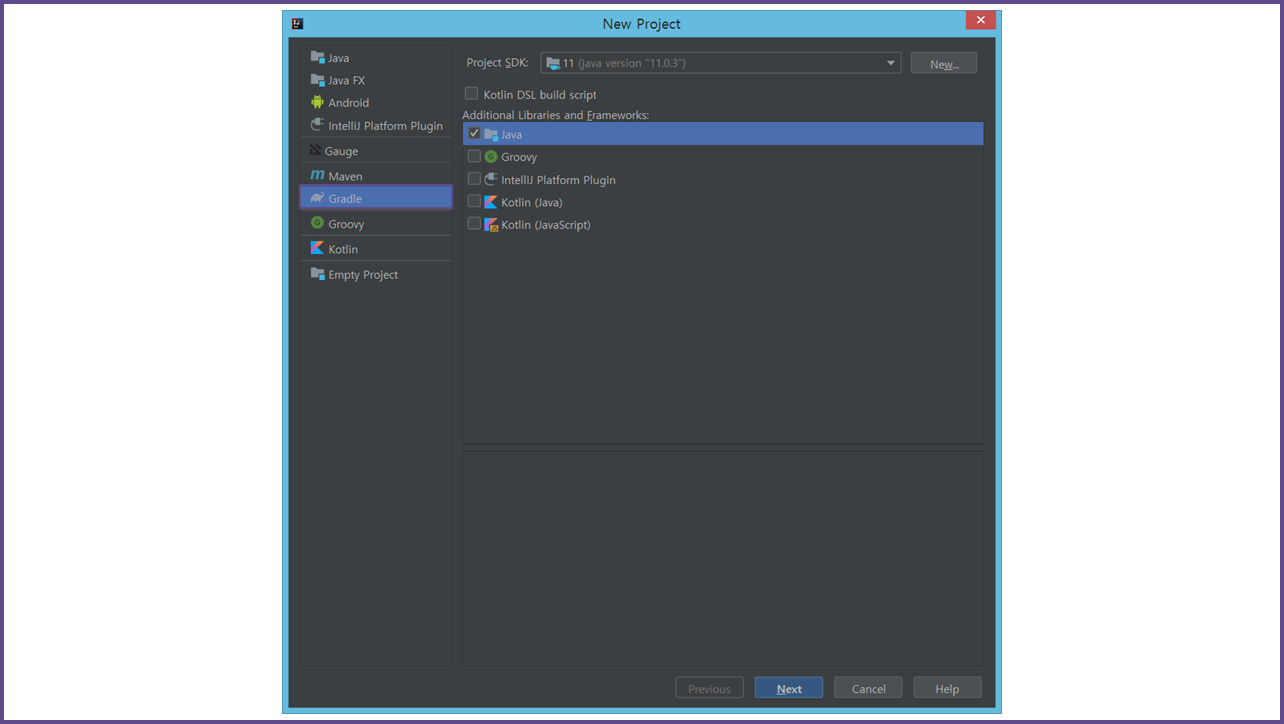Click the 'Kotlin DSL build script' label text
The width and height of the screenshot is (1284, 724).
click(x=540, y=95)
